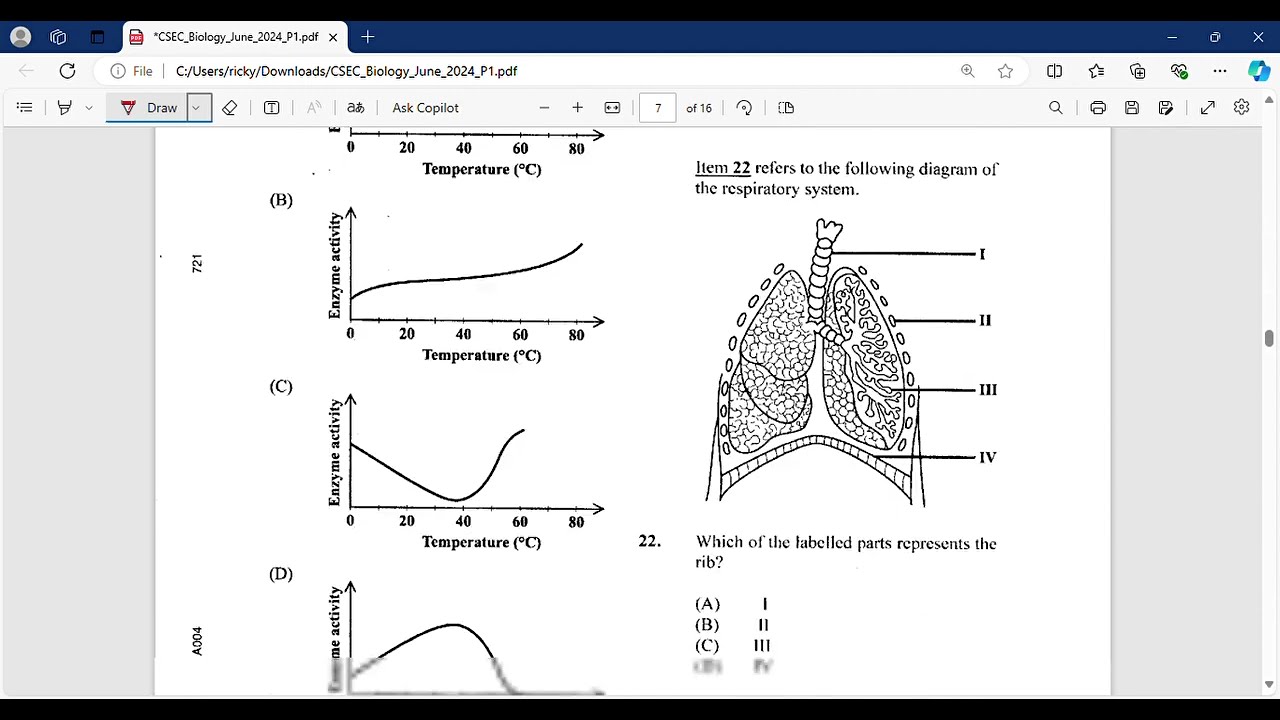Expand the Highlight options dropdown
Screen dimensions: 1280x720
[x=89, y=108]
